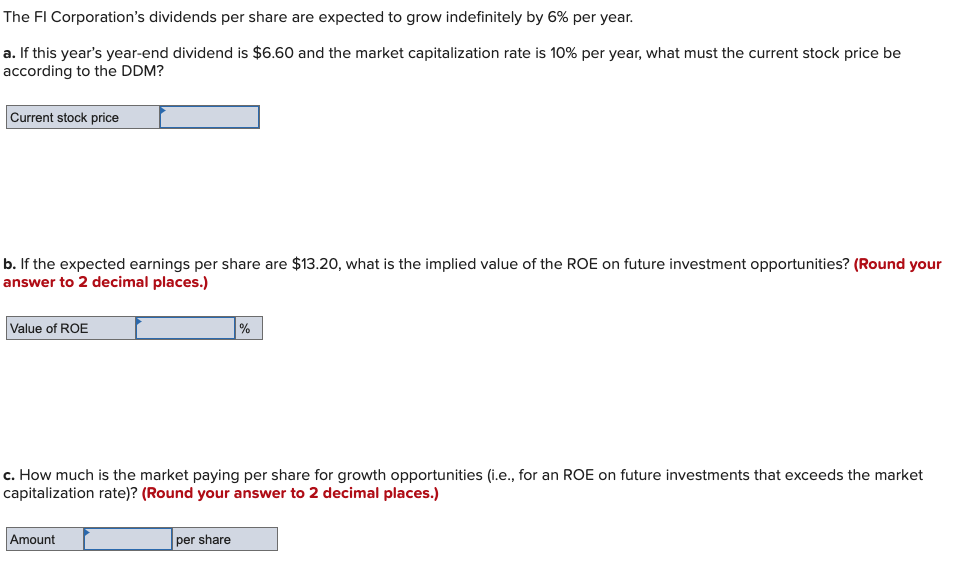This screenshot has width=967, height=572.
Task: Click blue triangle marker in stock price field
Action: 163,110
